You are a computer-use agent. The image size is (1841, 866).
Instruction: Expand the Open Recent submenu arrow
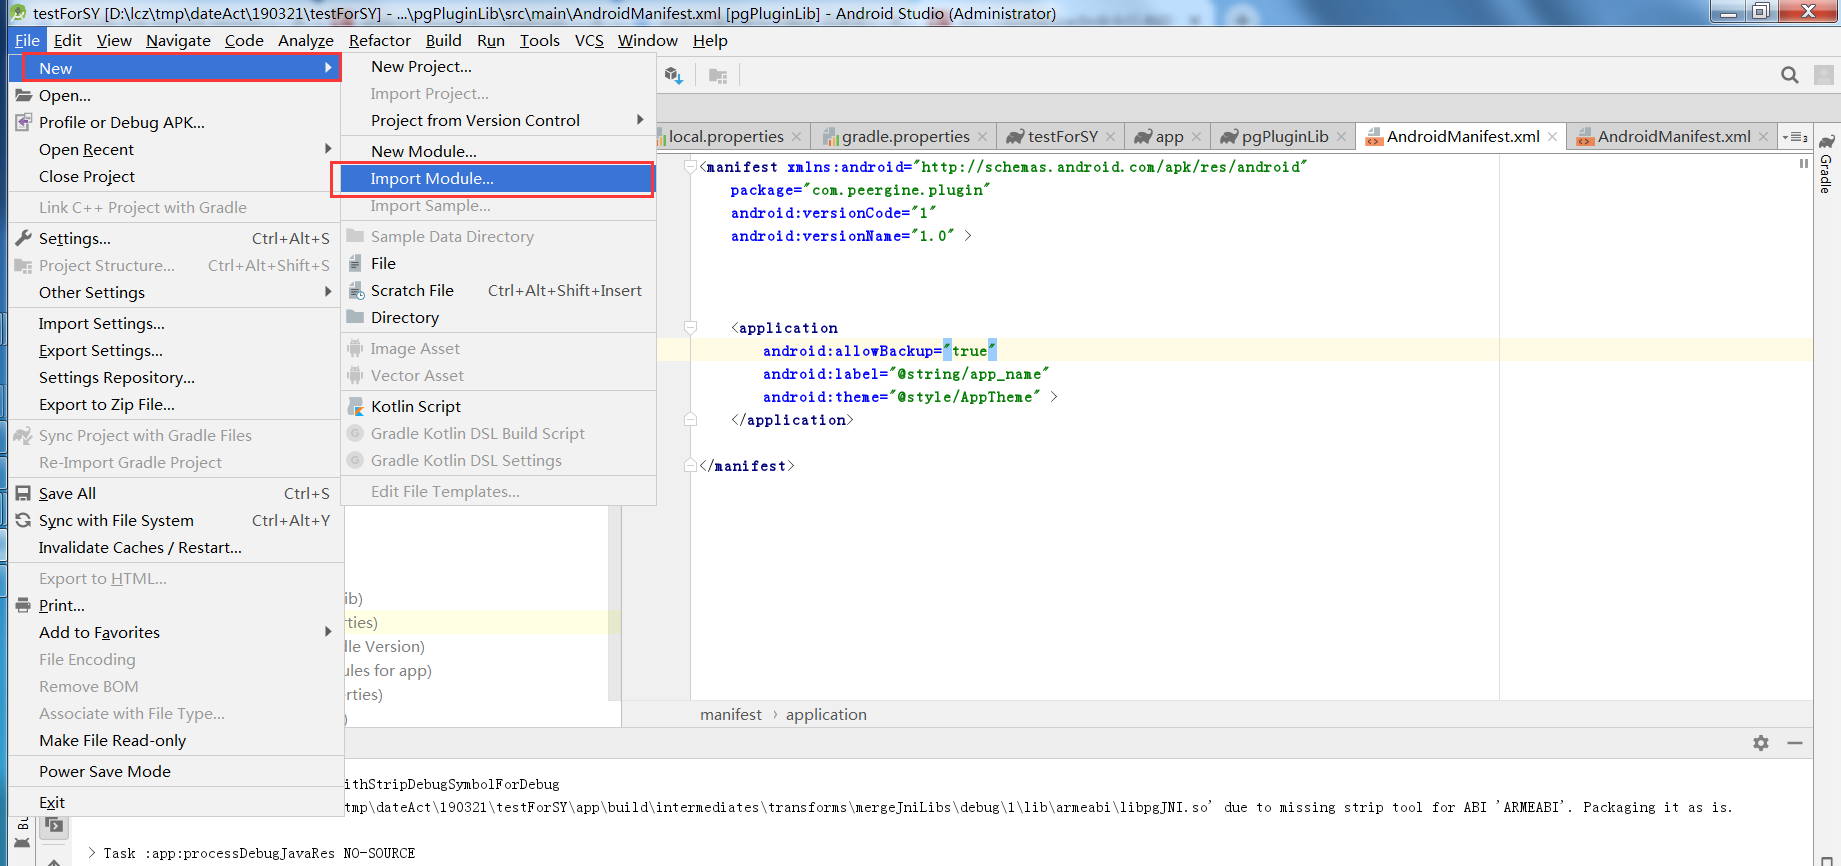(328, 149)
